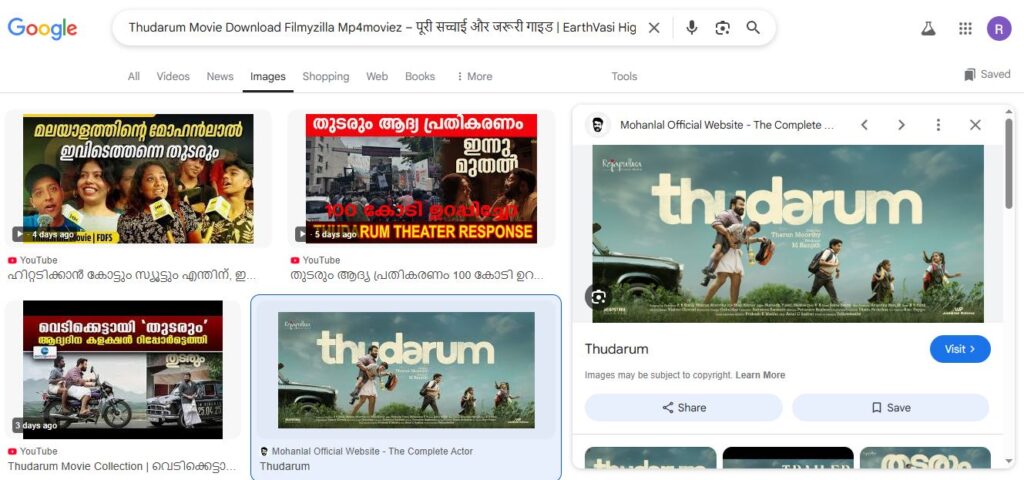
Task: Switch to the All tab
Action: pyautogui.click(x=134, y=76)
